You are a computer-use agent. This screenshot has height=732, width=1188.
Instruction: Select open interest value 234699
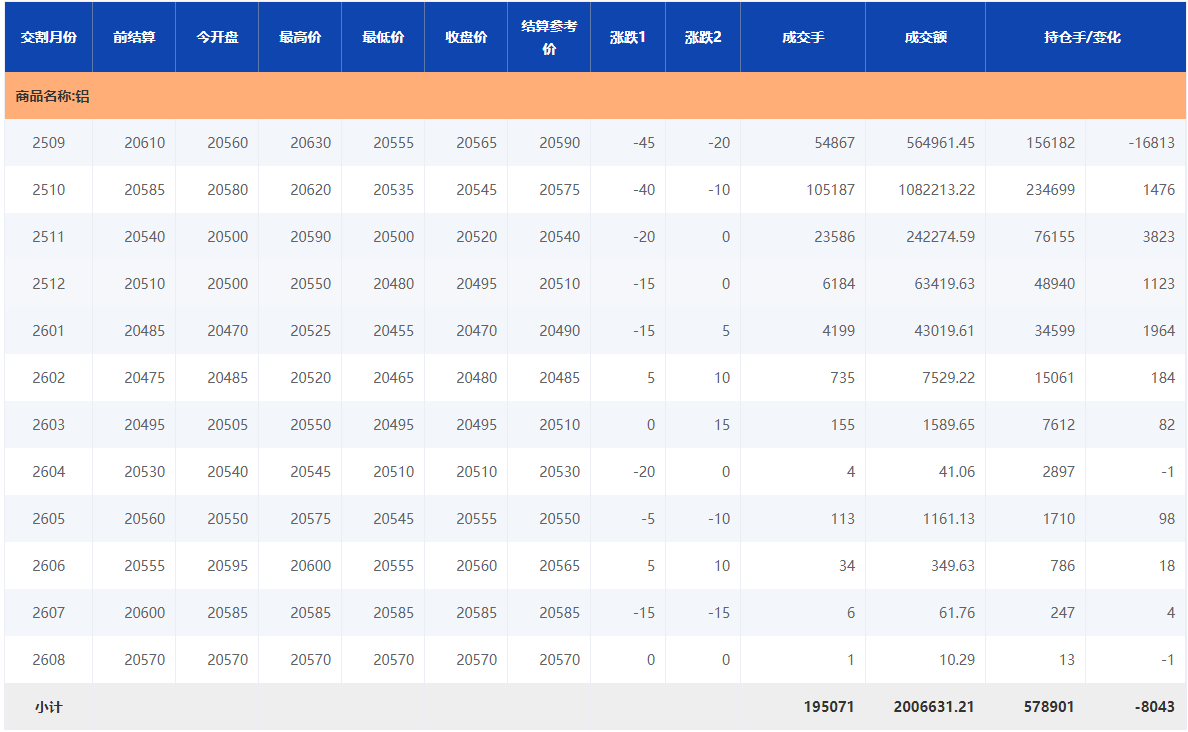point(1050,190)
